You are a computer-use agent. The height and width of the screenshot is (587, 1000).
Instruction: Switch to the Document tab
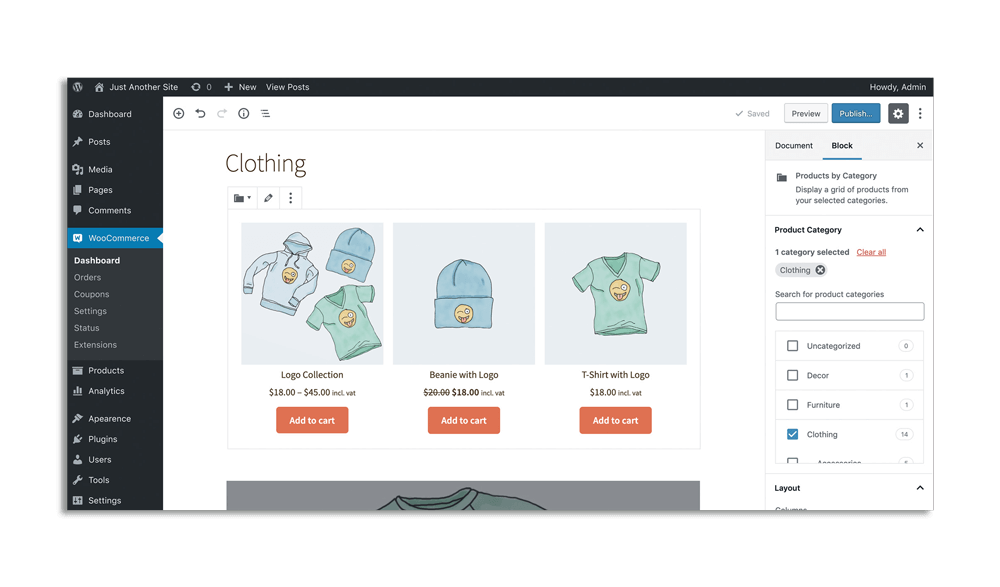(x=794, y=146)
